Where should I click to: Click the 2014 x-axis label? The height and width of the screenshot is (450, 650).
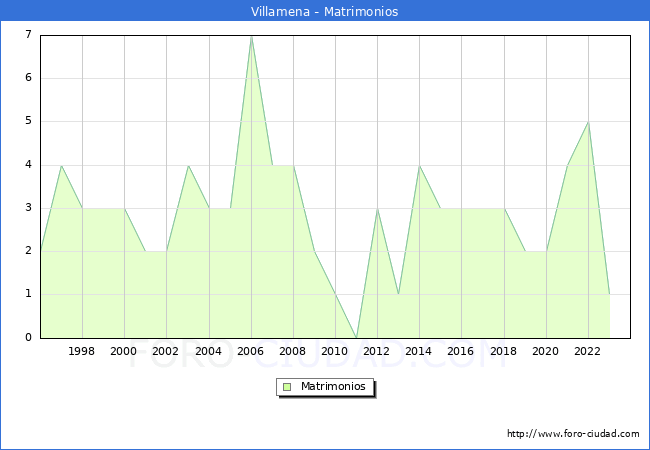[419, 351]
